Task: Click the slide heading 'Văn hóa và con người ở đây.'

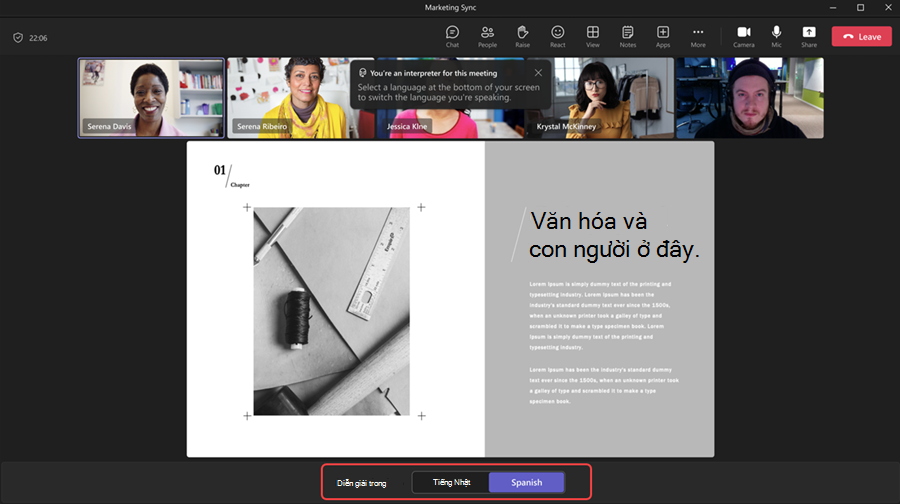Action: [x=614, y=235]
